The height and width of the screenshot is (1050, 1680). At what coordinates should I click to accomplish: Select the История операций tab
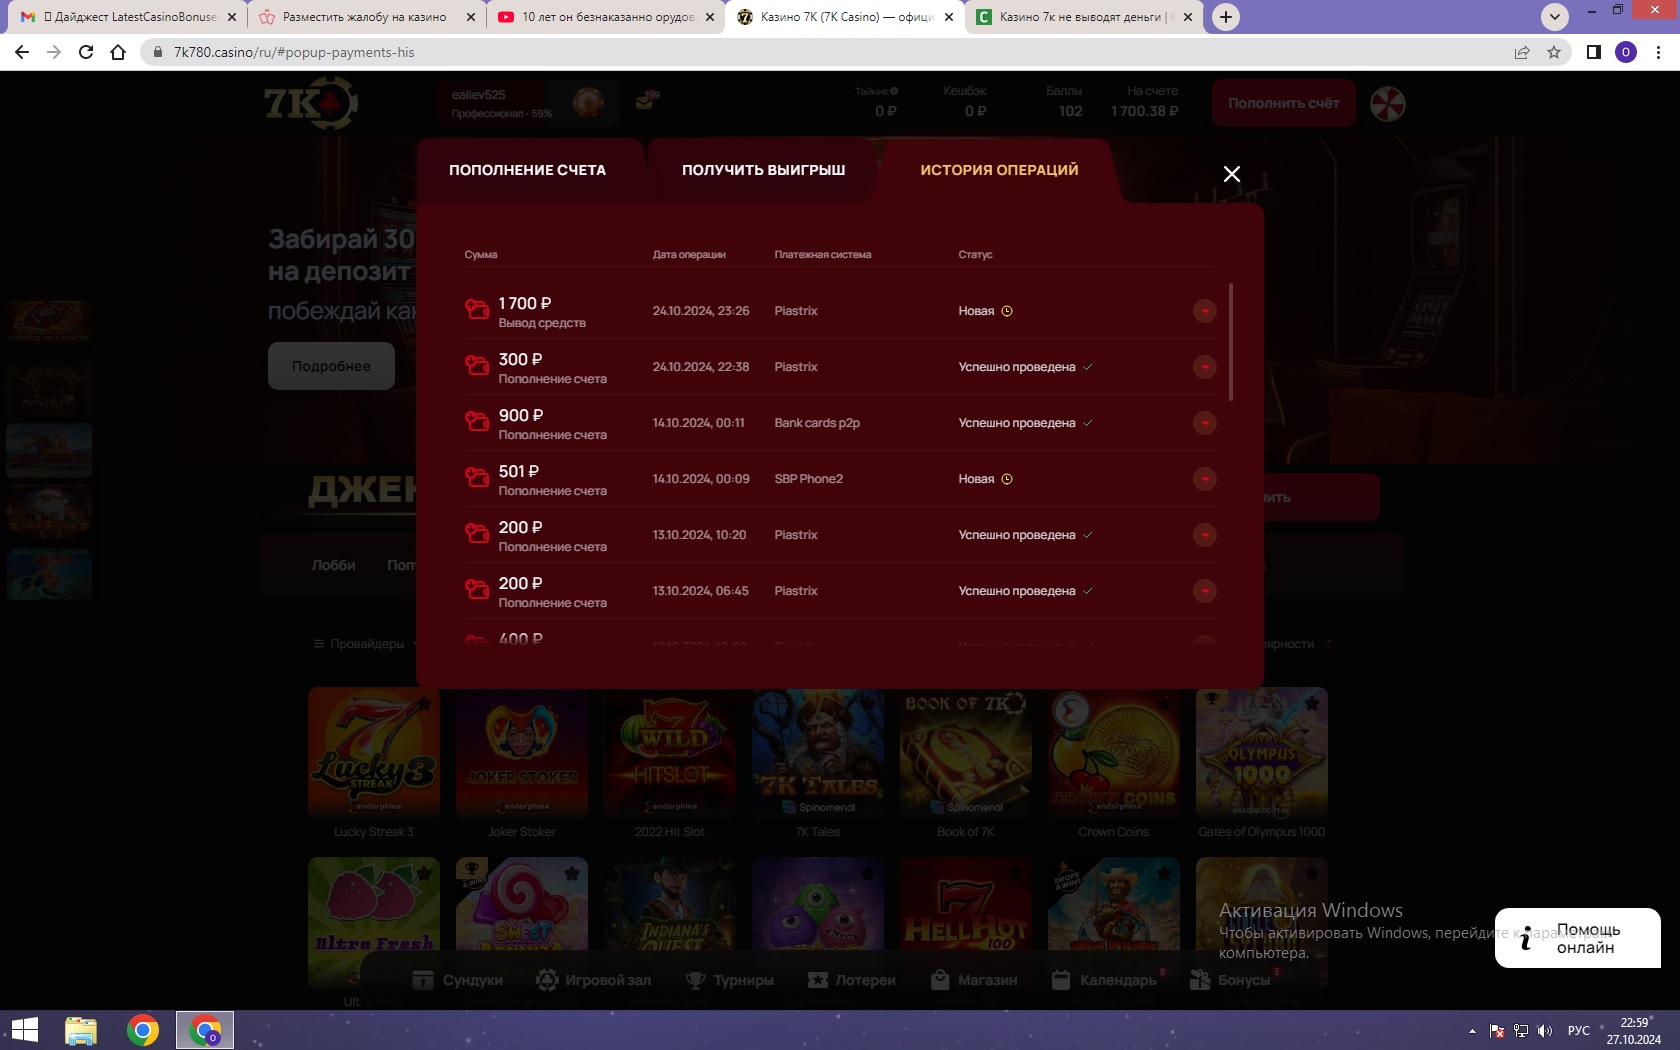tap(998, 170)
